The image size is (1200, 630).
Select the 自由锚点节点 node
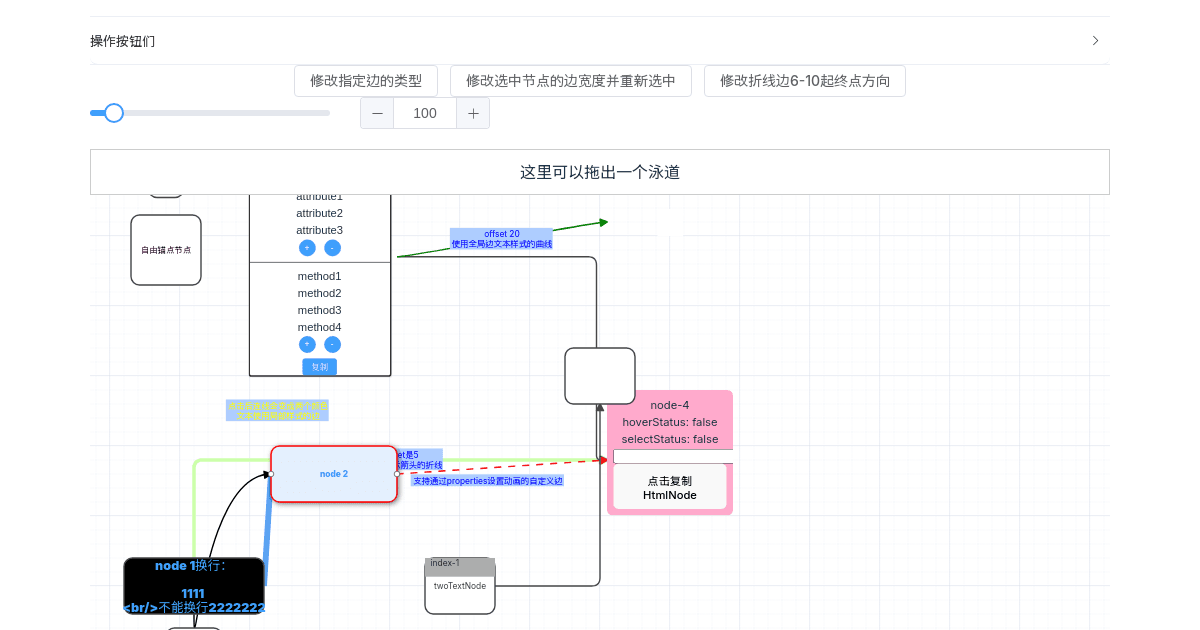tap(166, 250)
